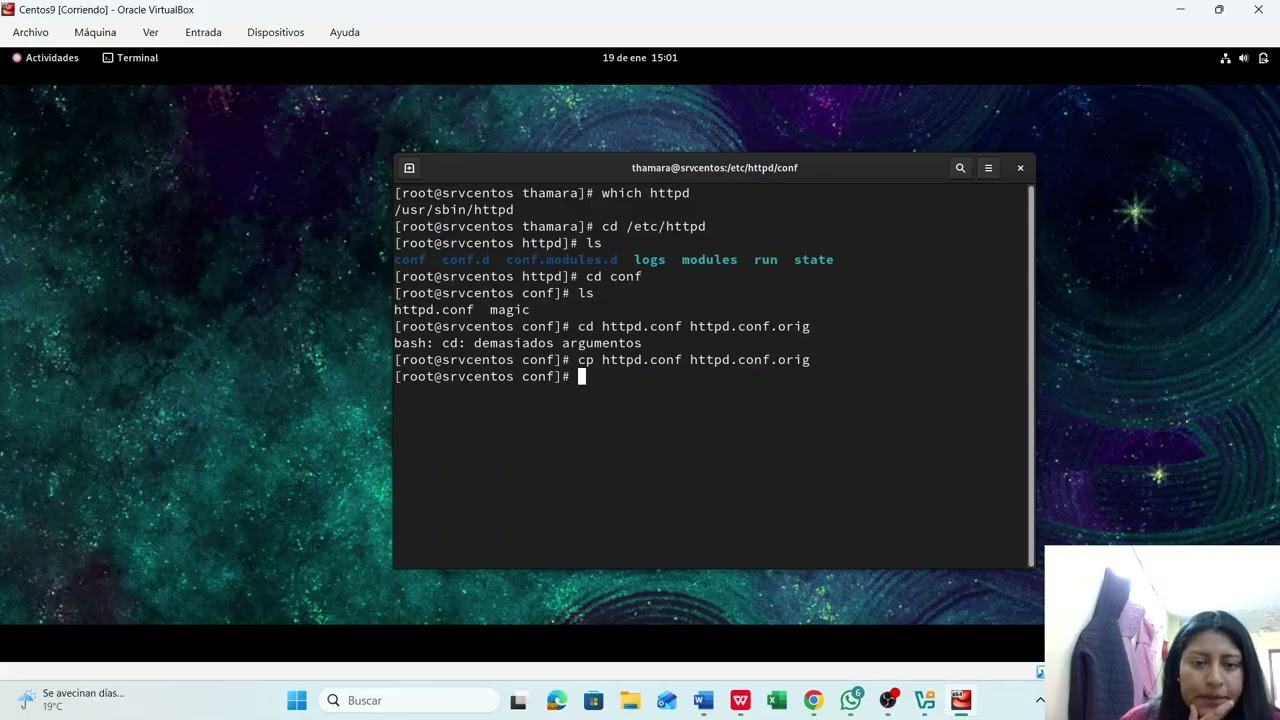This screenshot has width=1280, height=720.
Task: Open the weather widget showing 19°C
Action: pos(70,700)
